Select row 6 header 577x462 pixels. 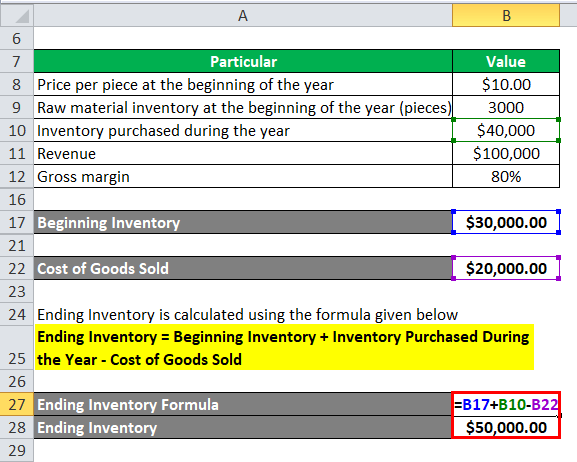[x=17, y=38]
